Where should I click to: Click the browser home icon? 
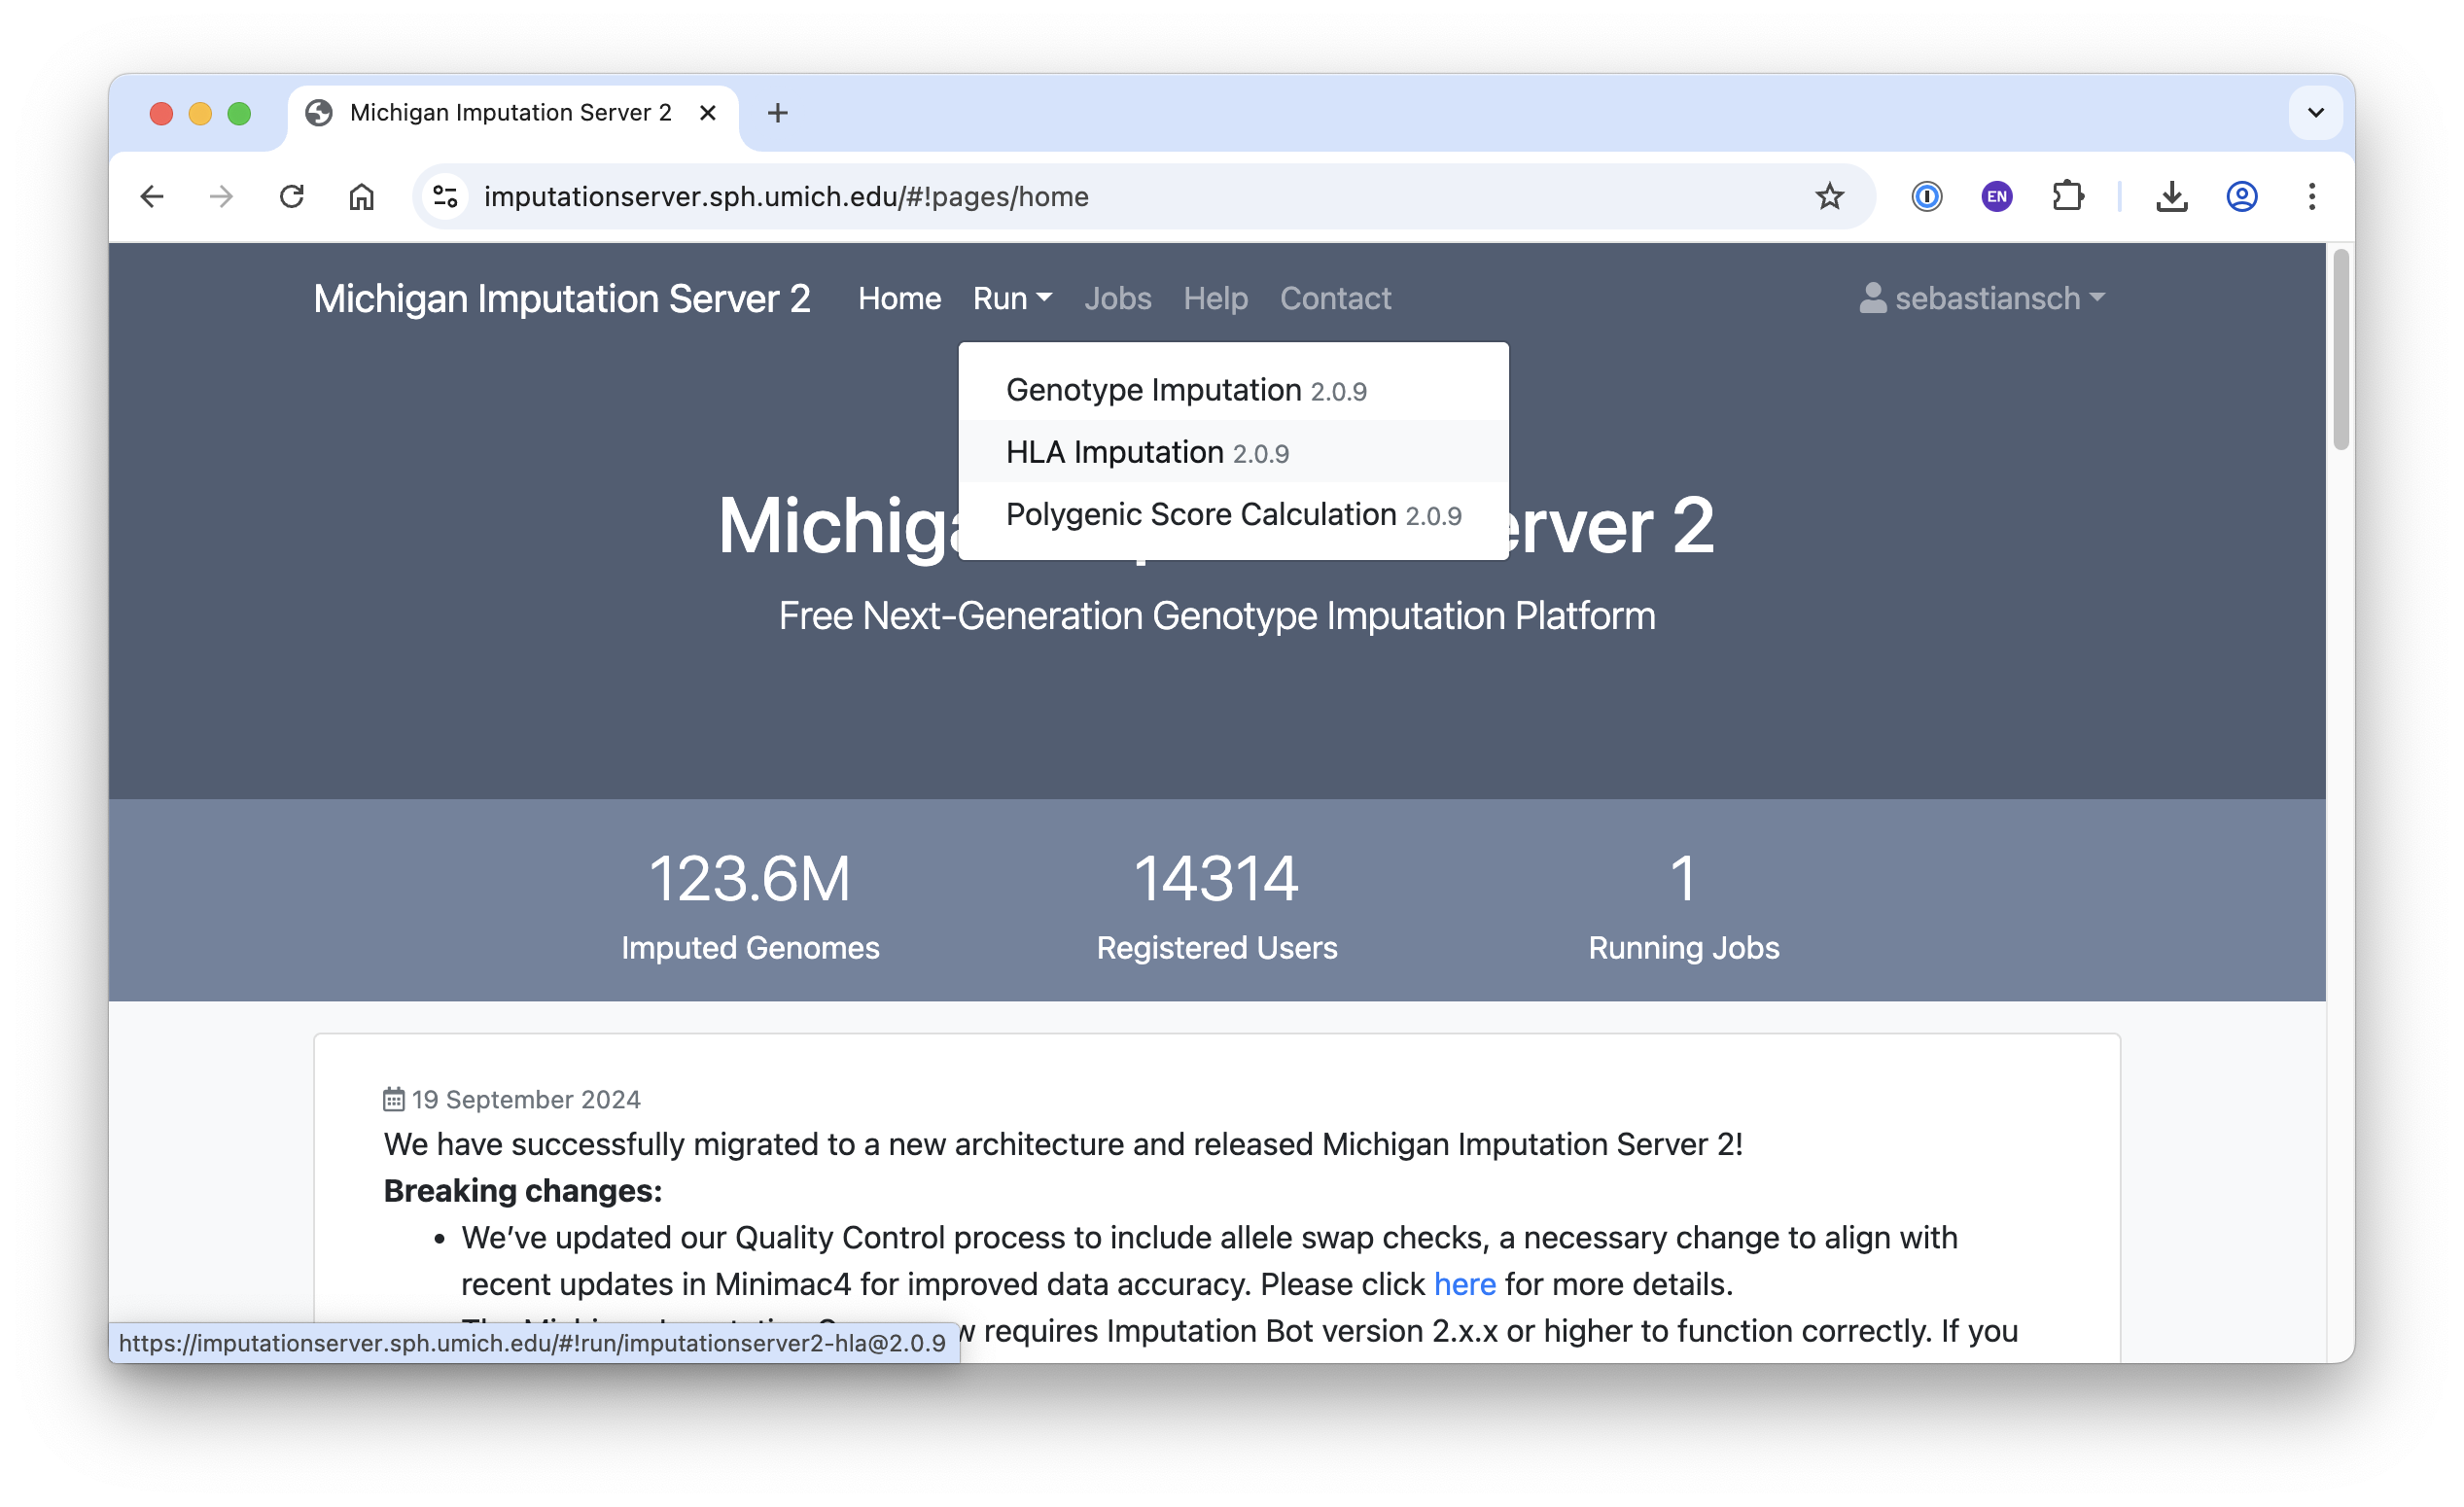[x=361, y=196]
